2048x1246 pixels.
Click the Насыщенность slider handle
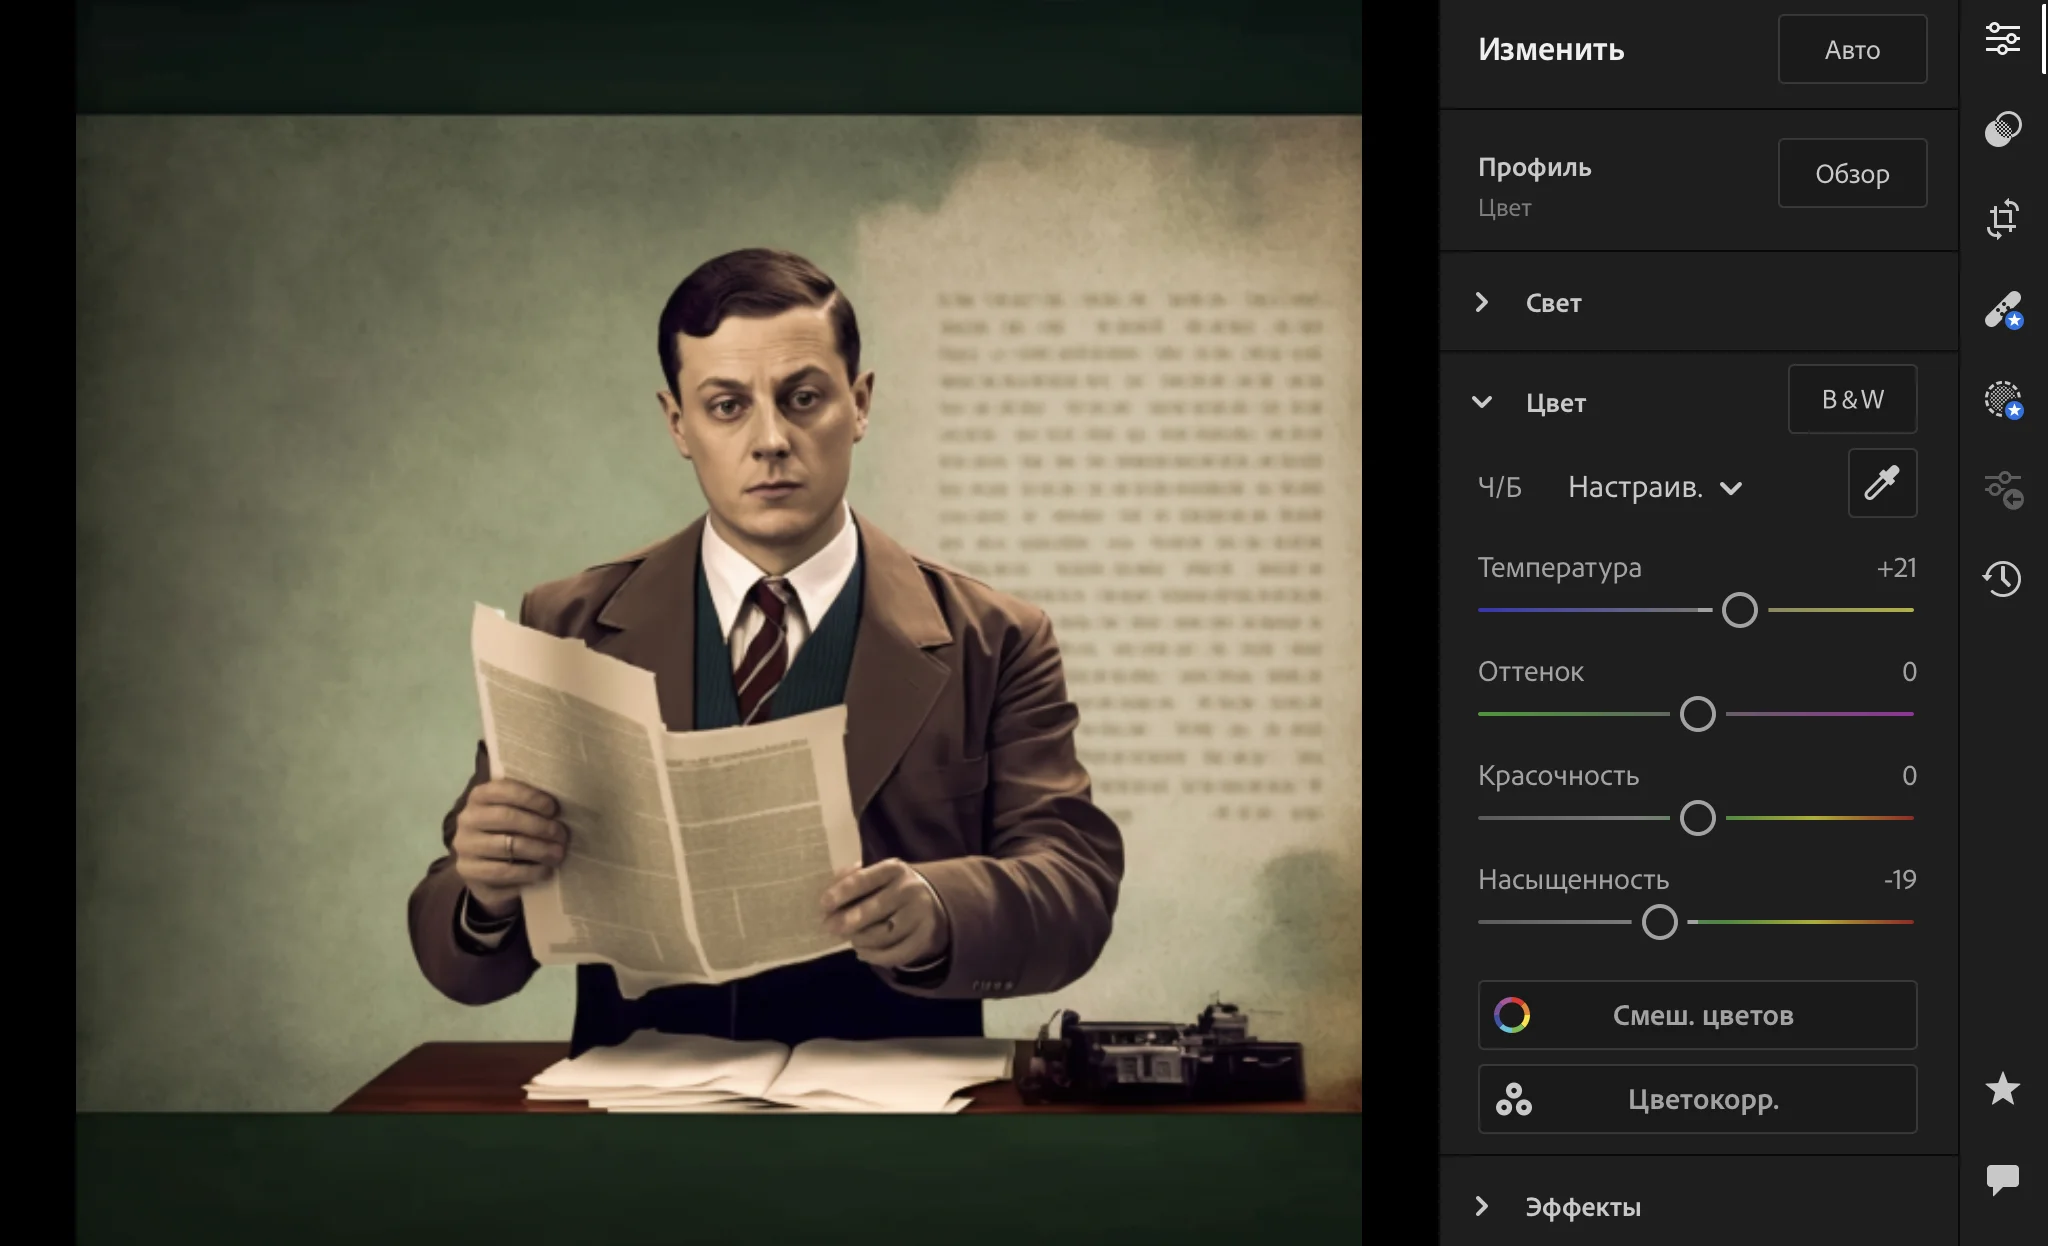pyautogui.click(x=1660, y=922)
